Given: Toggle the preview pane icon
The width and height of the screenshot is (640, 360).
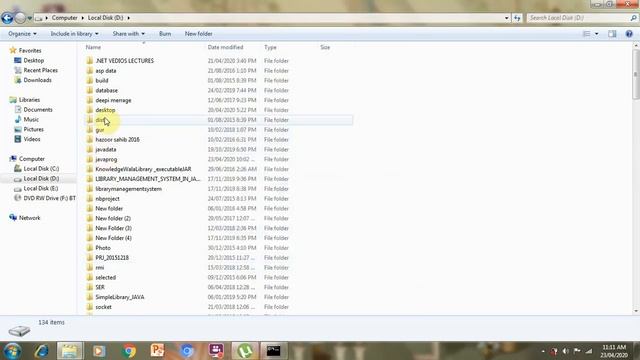Looking at the screenshot, I should 612,34.
